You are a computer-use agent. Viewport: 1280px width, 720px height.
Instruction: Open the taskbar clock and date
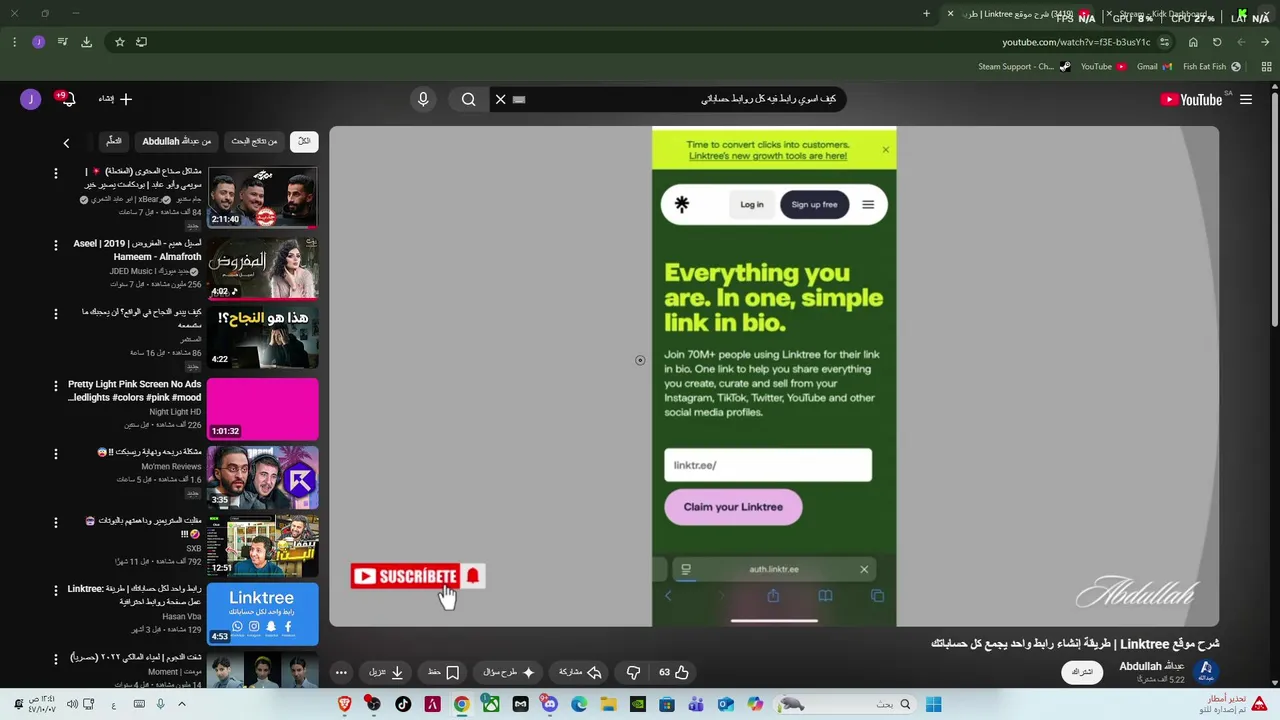tap(43, 704)
